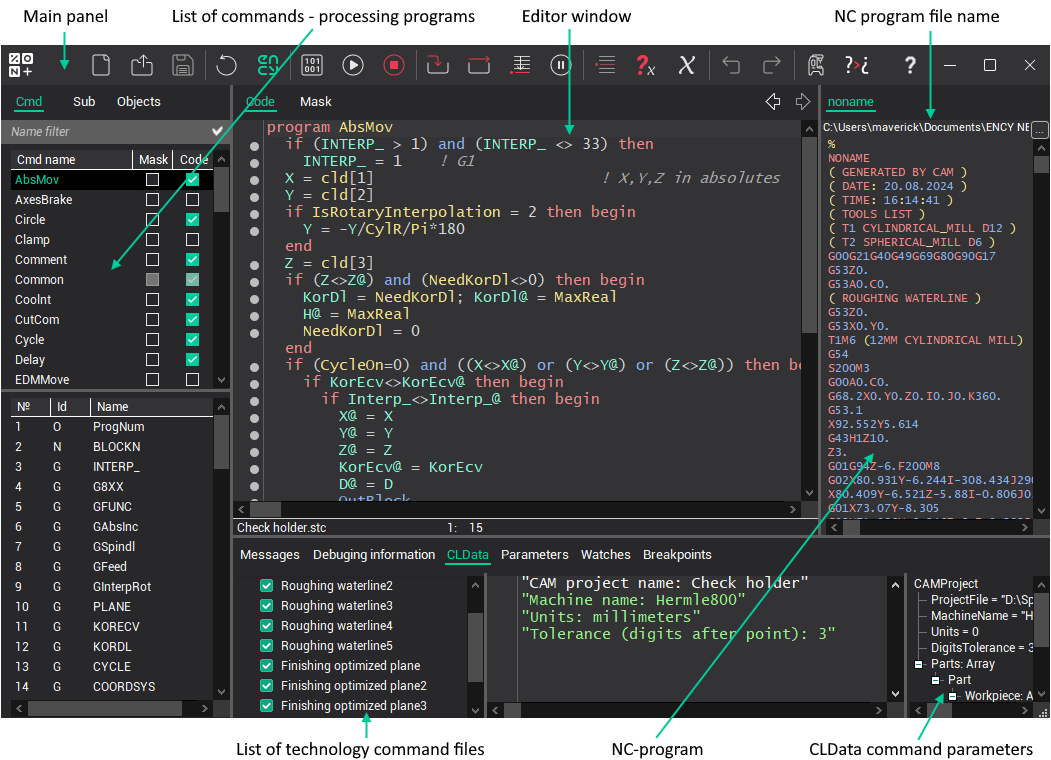This screenshot has height=760, width=1051.
Task: Enable the Mask checkbox for AbsMov
Action: pyautogui.click(x=152, y=180)
